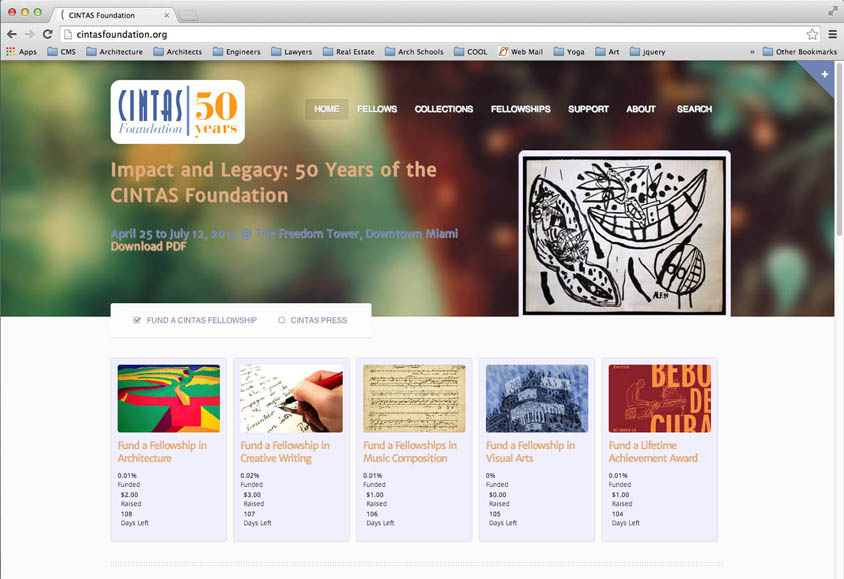Screen dimensions: 844x579
Task: Open the ABOUT menu item
Action: pos(641,109)
